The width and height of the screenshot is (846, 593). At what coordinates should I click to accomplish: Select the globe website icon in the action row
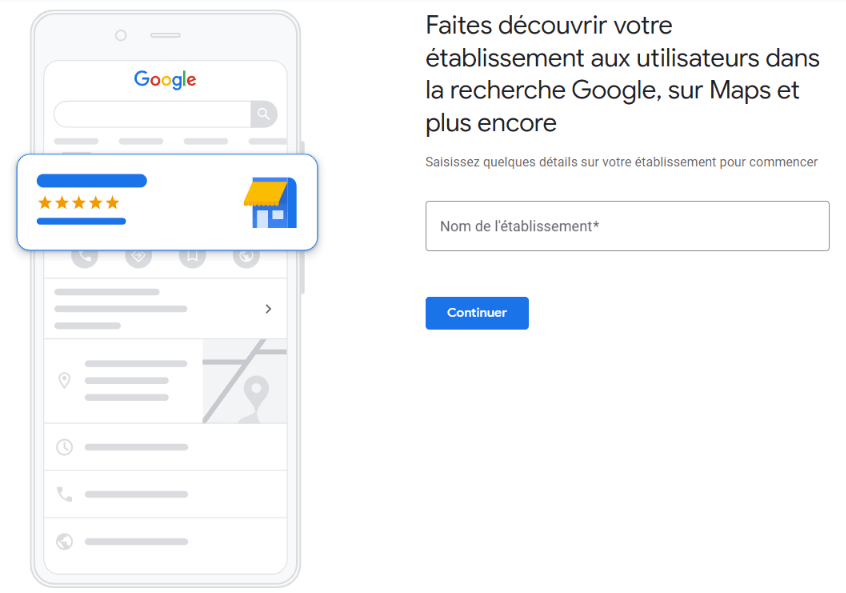tap(247, 257)
